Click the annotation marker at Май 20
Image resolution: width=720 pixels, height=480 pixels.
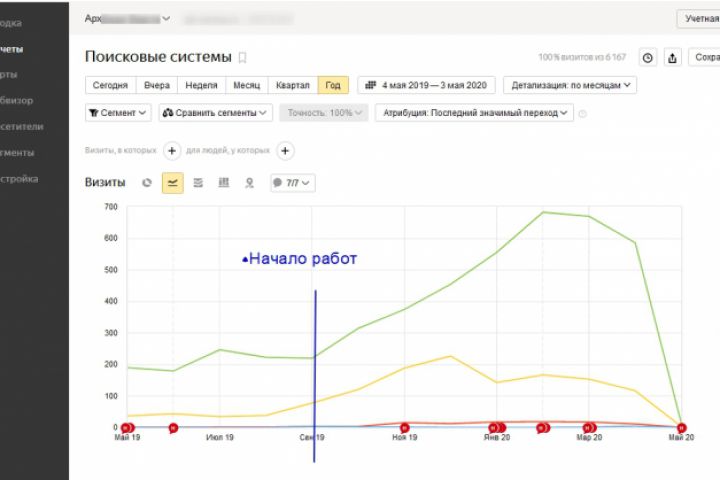point(681,428)
